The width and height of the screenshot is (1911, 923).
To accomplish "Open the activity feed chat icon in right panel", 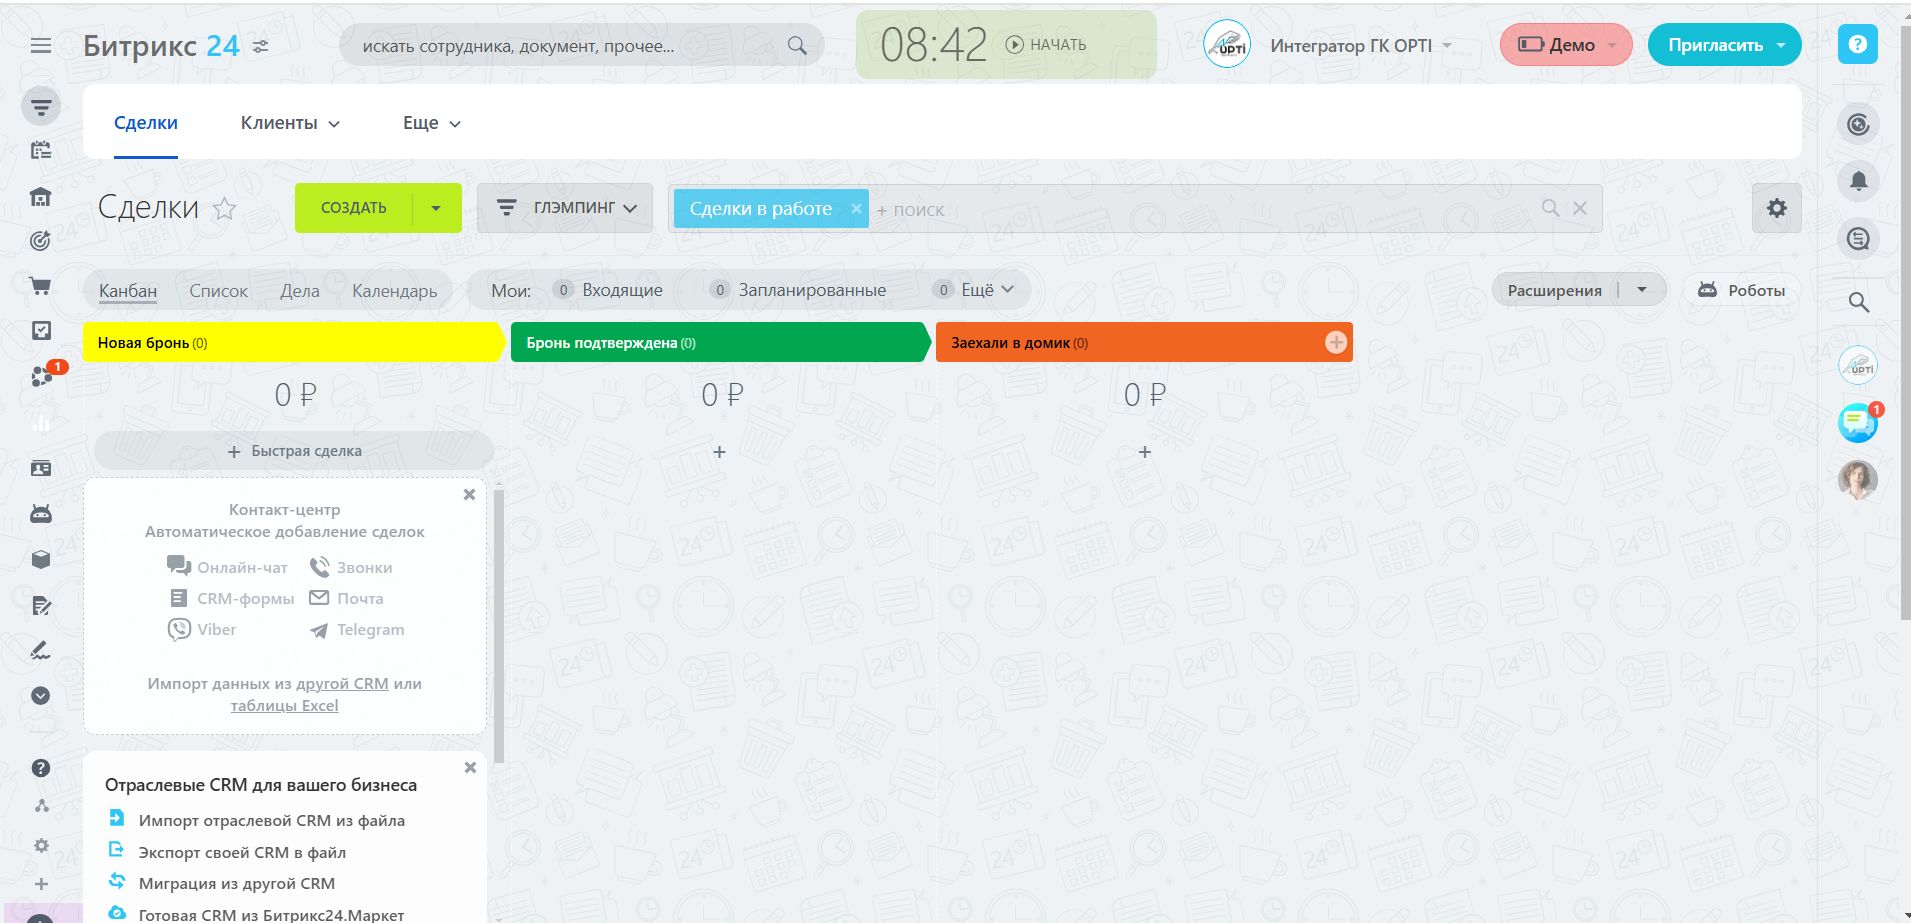I will [1858, 239].
